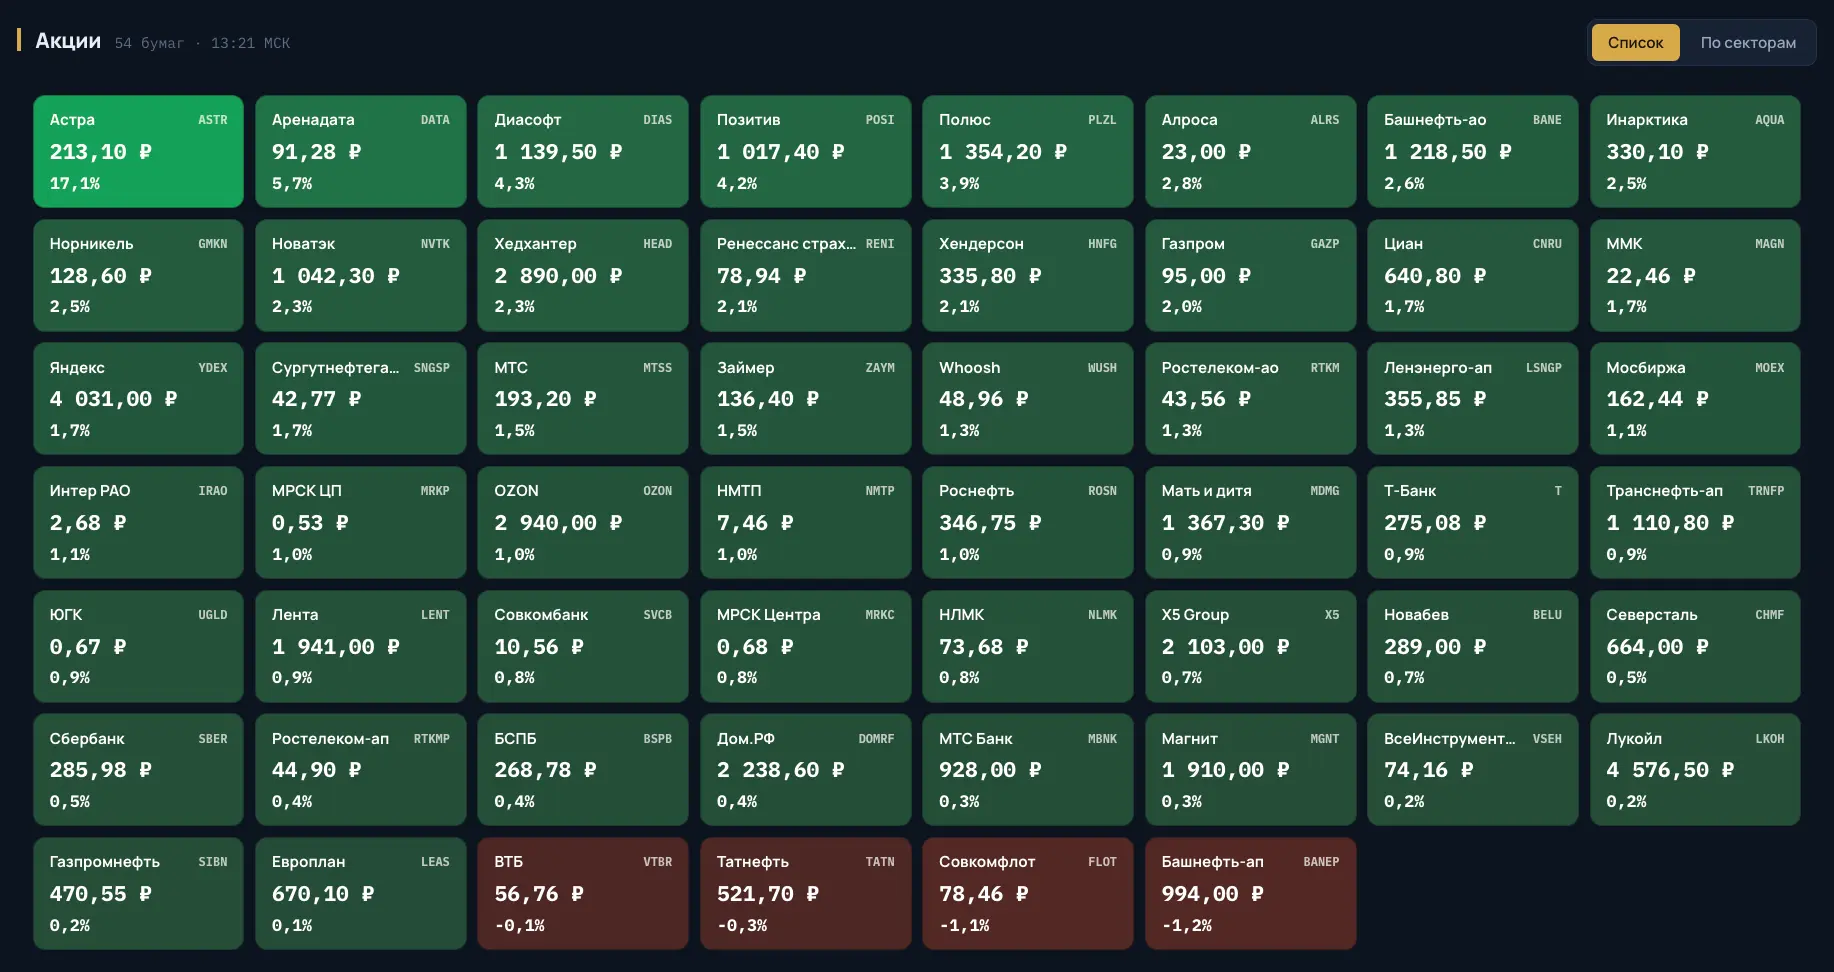This screenshot has height=972, width=1834.
Task: Select the Мать и дитя MDMG tile
Action: tap(1251, 522)
